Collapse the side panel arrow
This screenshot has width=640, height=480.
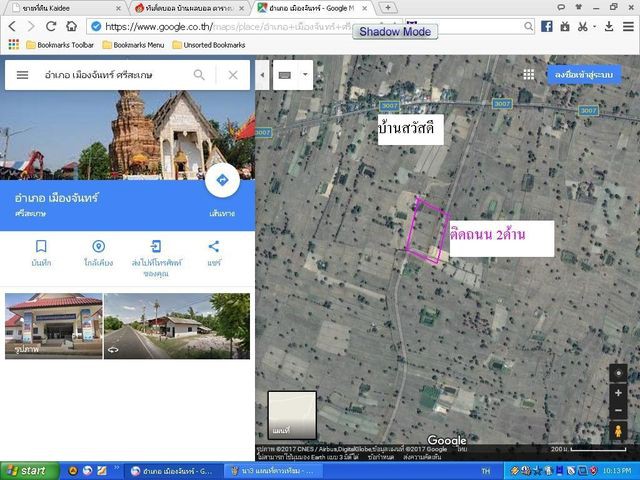(262, 75)
